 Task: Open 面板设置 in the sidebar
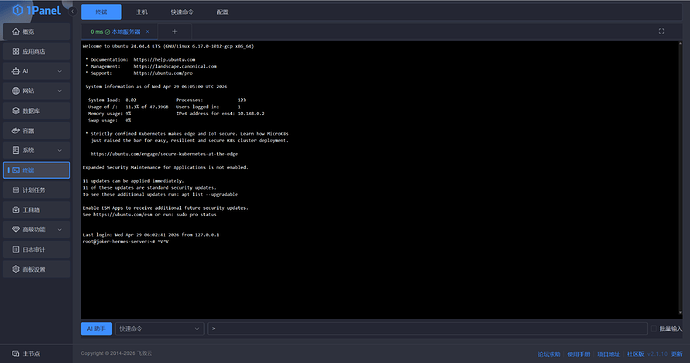pyautogui.click(x=37, y=269)
